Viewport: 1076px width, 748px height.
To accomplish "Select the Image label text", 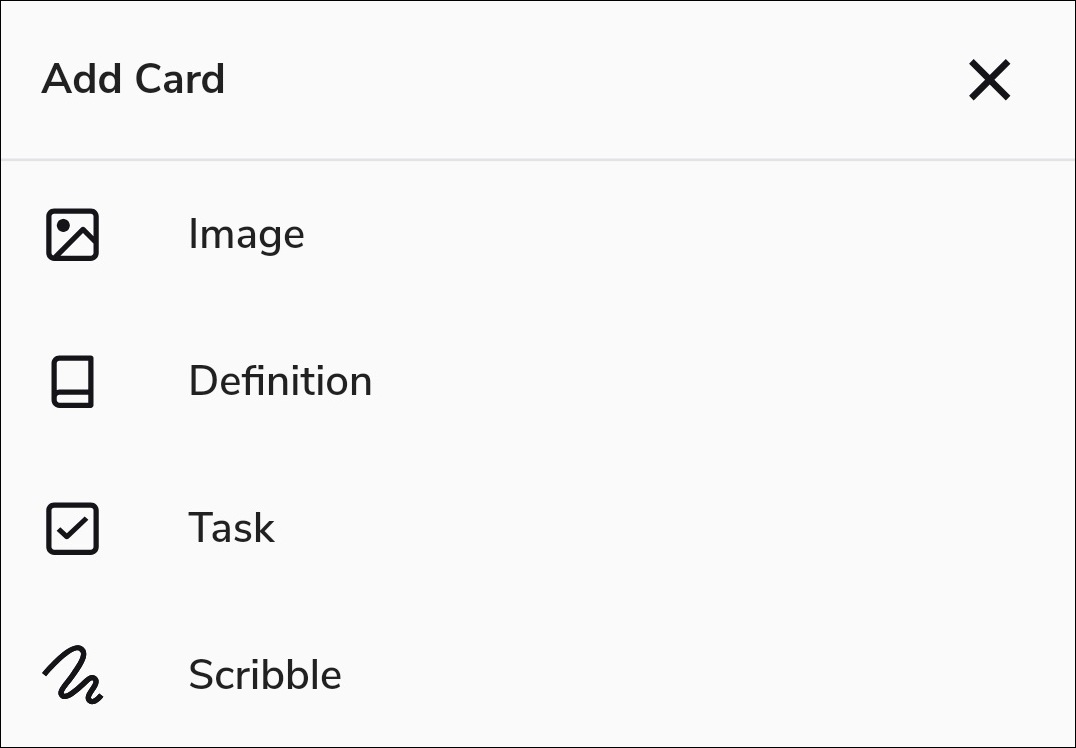I will [x=246, y=235].
